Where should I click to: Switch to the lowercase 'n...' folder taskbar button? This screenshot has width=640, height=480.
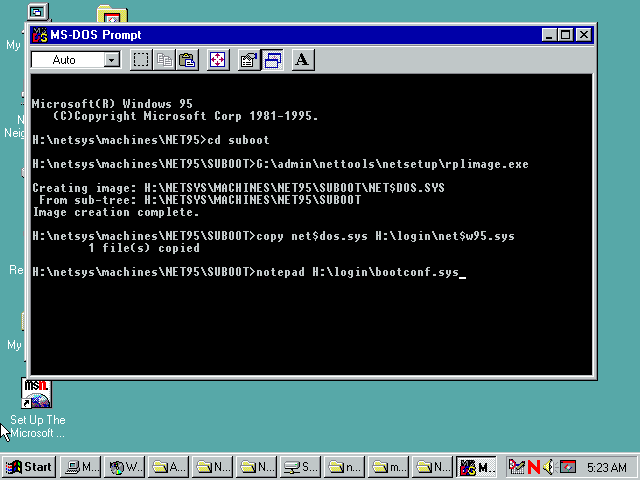click(344, 467)
